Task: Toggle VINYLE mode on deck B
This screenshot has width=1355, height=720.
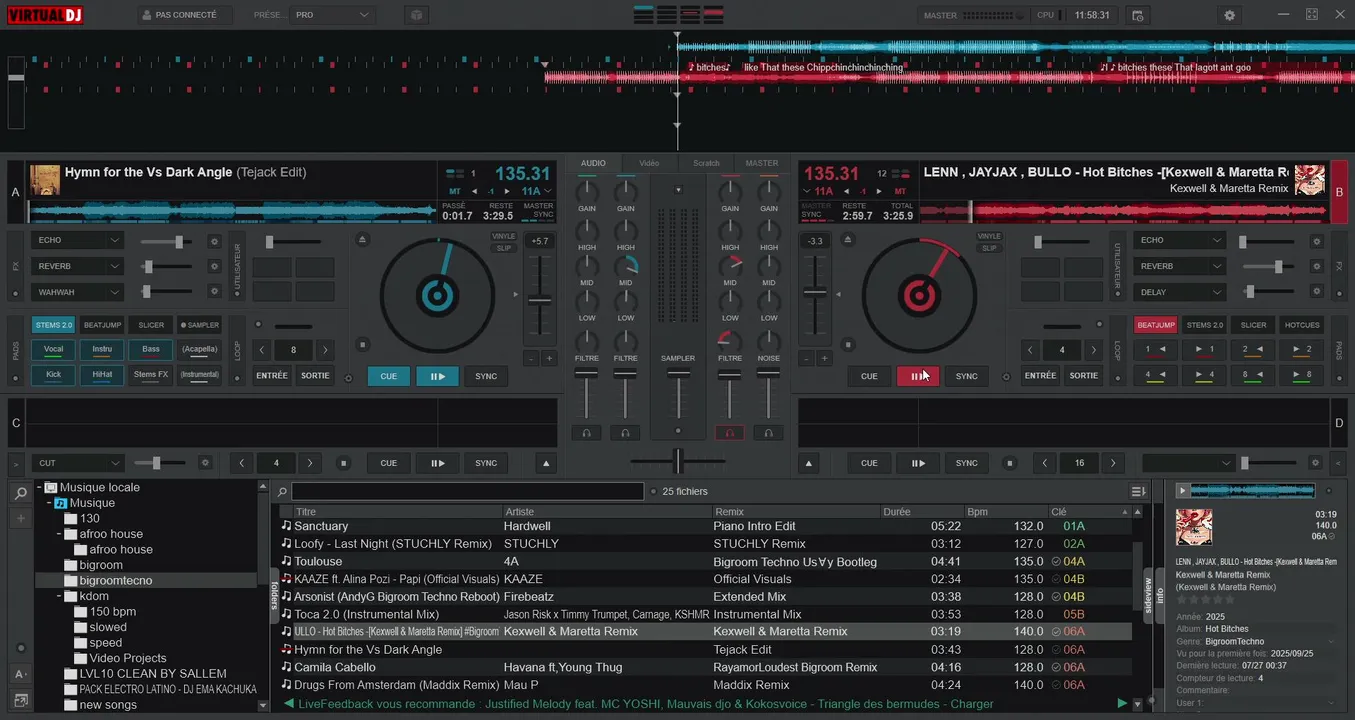Action: tap(989, 237)
